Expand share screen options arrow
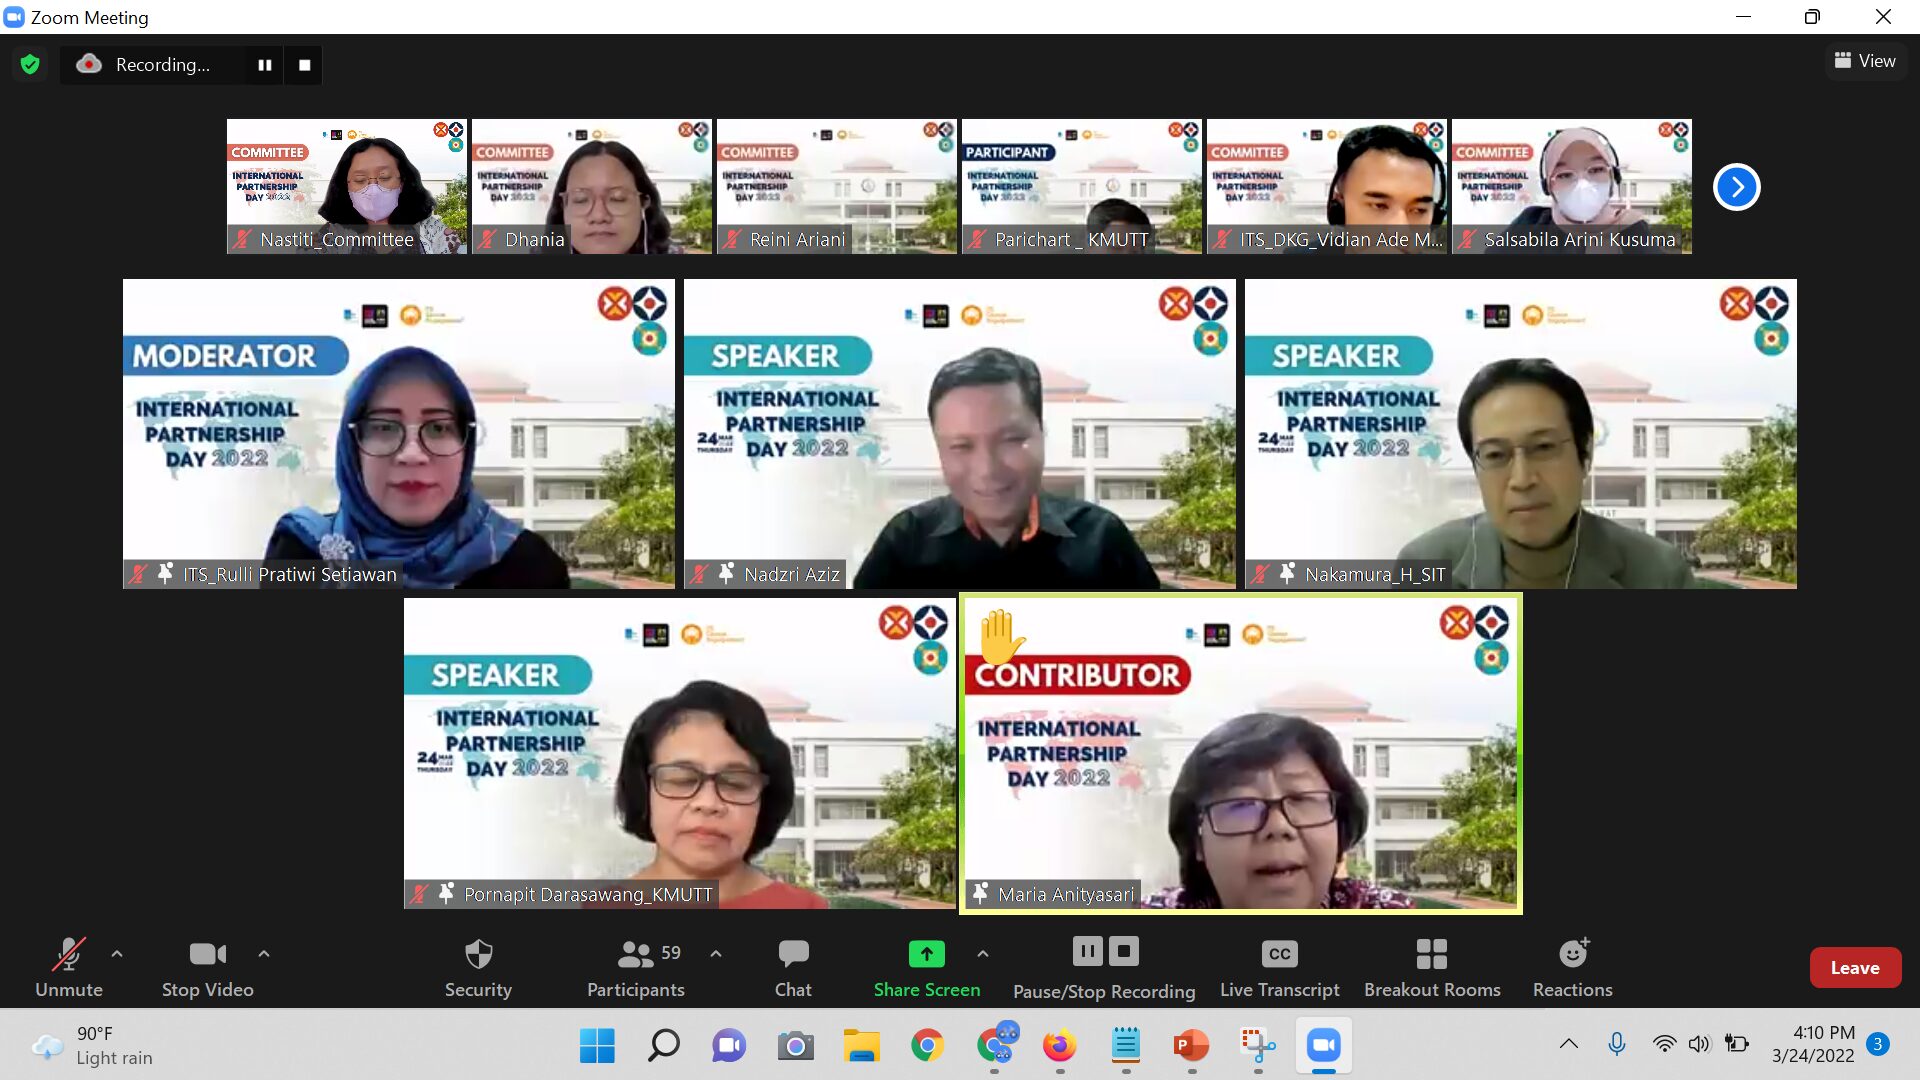Image resolution: width=1920 pixels, height=1080 pixels. coord(983,954)
